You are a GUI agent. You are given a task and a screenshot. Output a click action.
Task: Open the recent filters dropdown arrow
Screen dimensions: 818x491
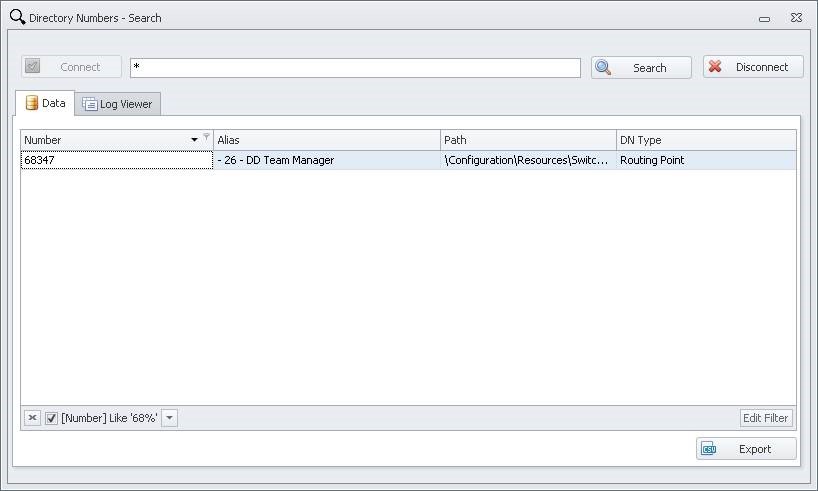(x=170, y=418)
